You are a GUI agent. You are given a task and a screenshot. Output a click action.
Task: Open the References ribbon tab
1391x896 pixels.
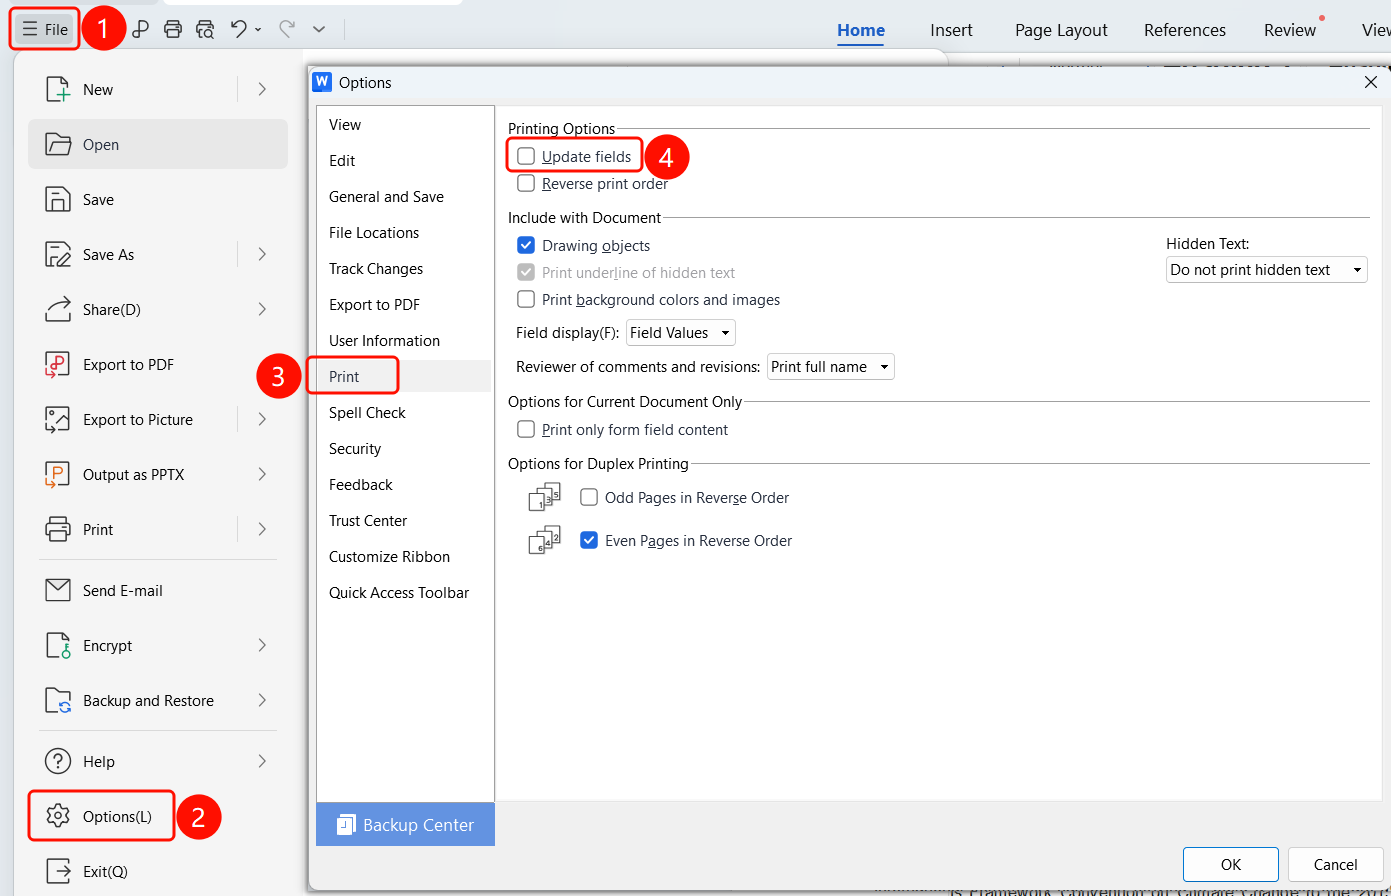tap(1185, 30)
